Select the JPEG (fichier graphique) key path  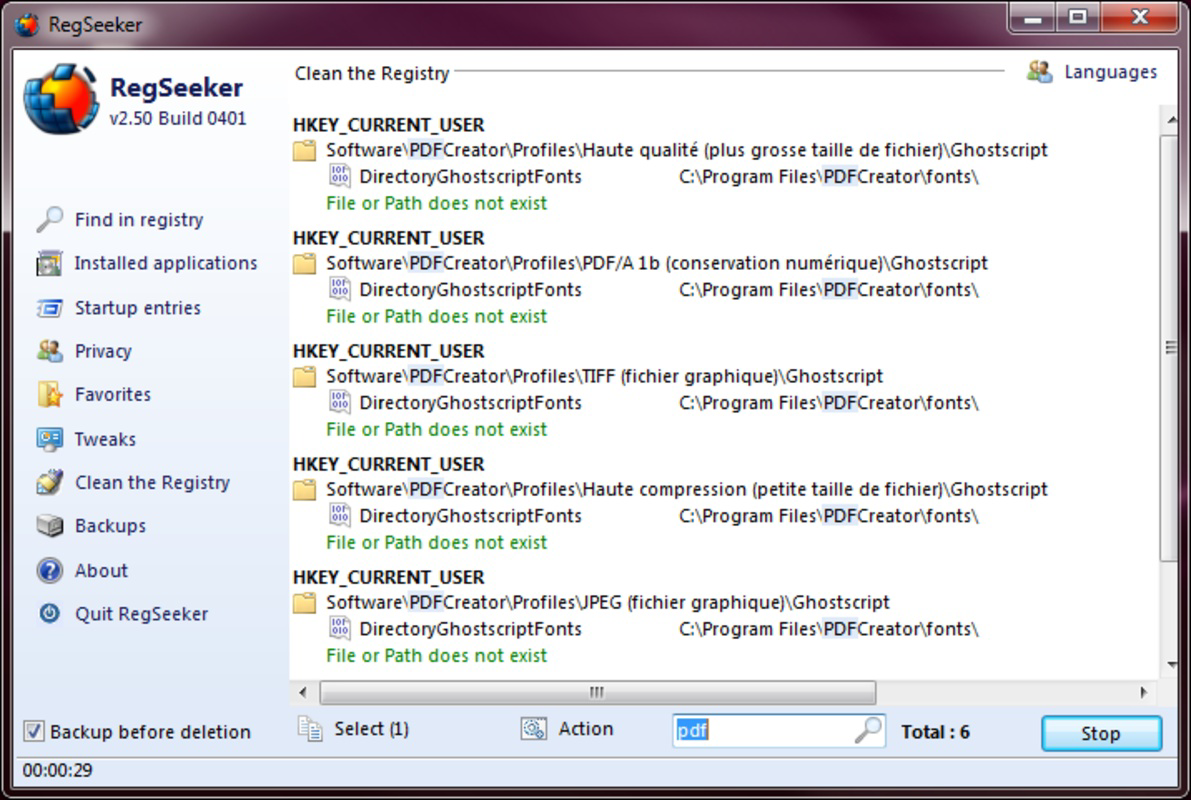pyautogui.click(x=608, y=603)
